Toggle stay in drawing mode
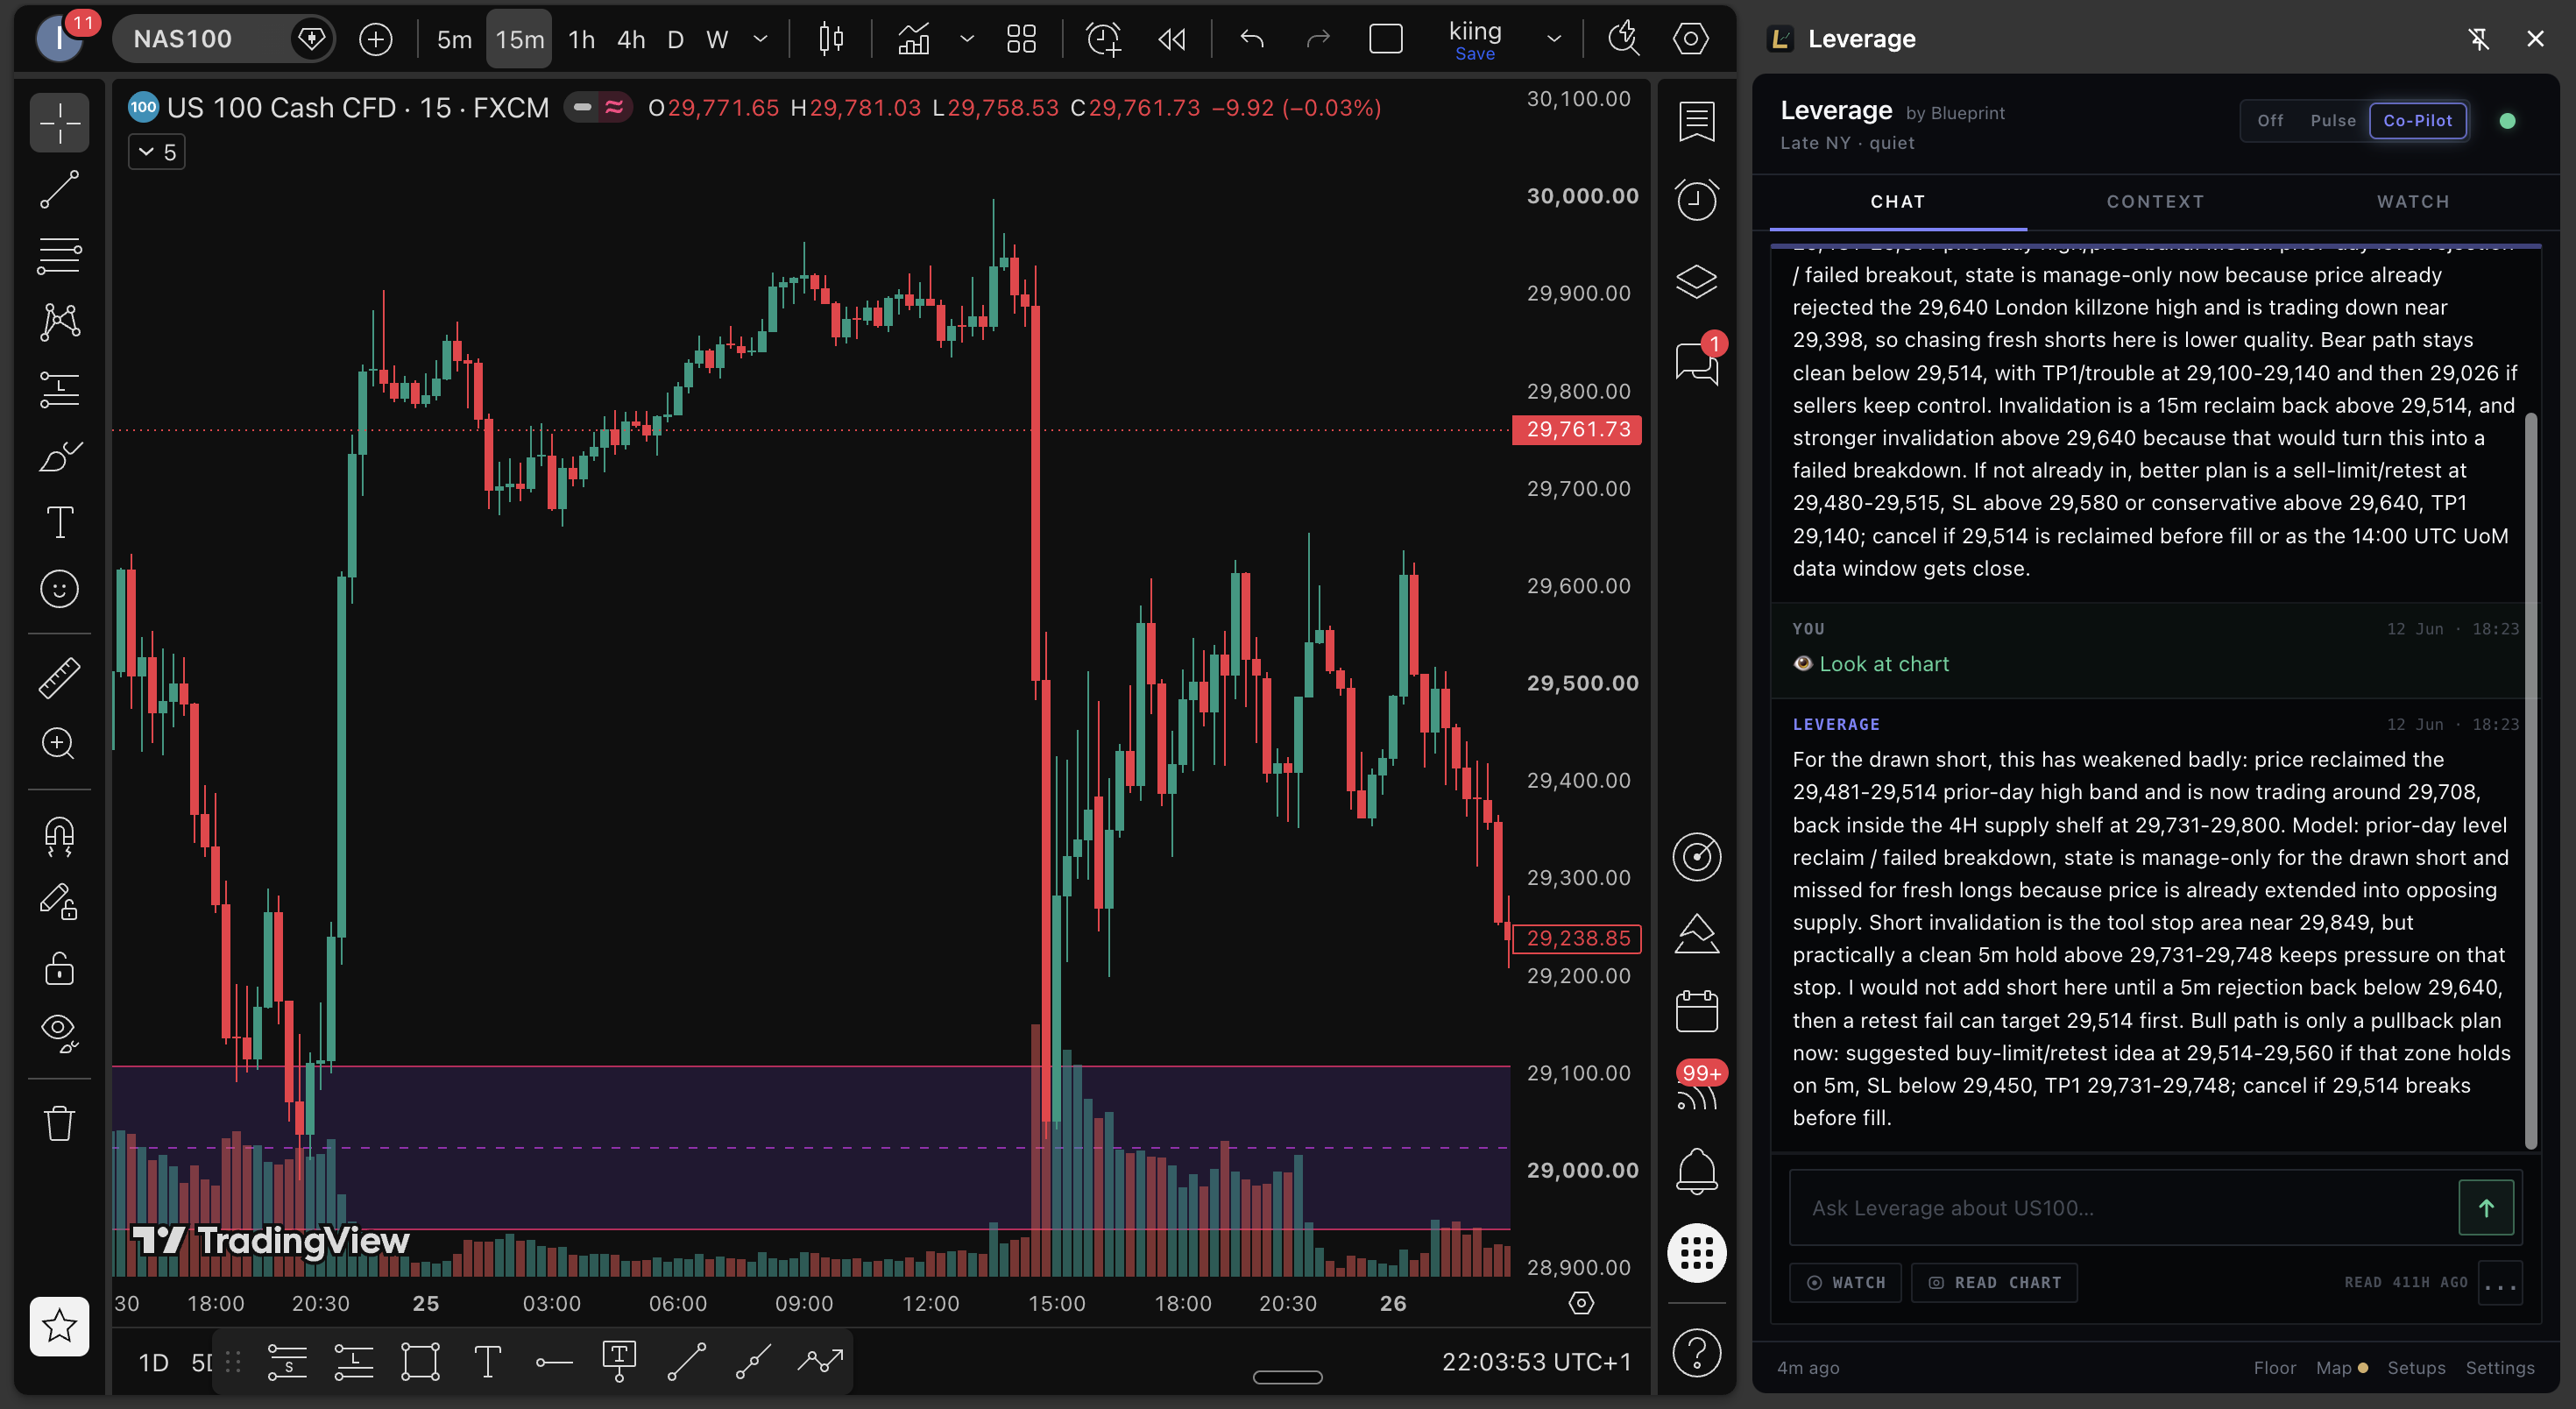Image resolution: width=2576 pixels, height=1409 pixels. (x=59, y=902)
